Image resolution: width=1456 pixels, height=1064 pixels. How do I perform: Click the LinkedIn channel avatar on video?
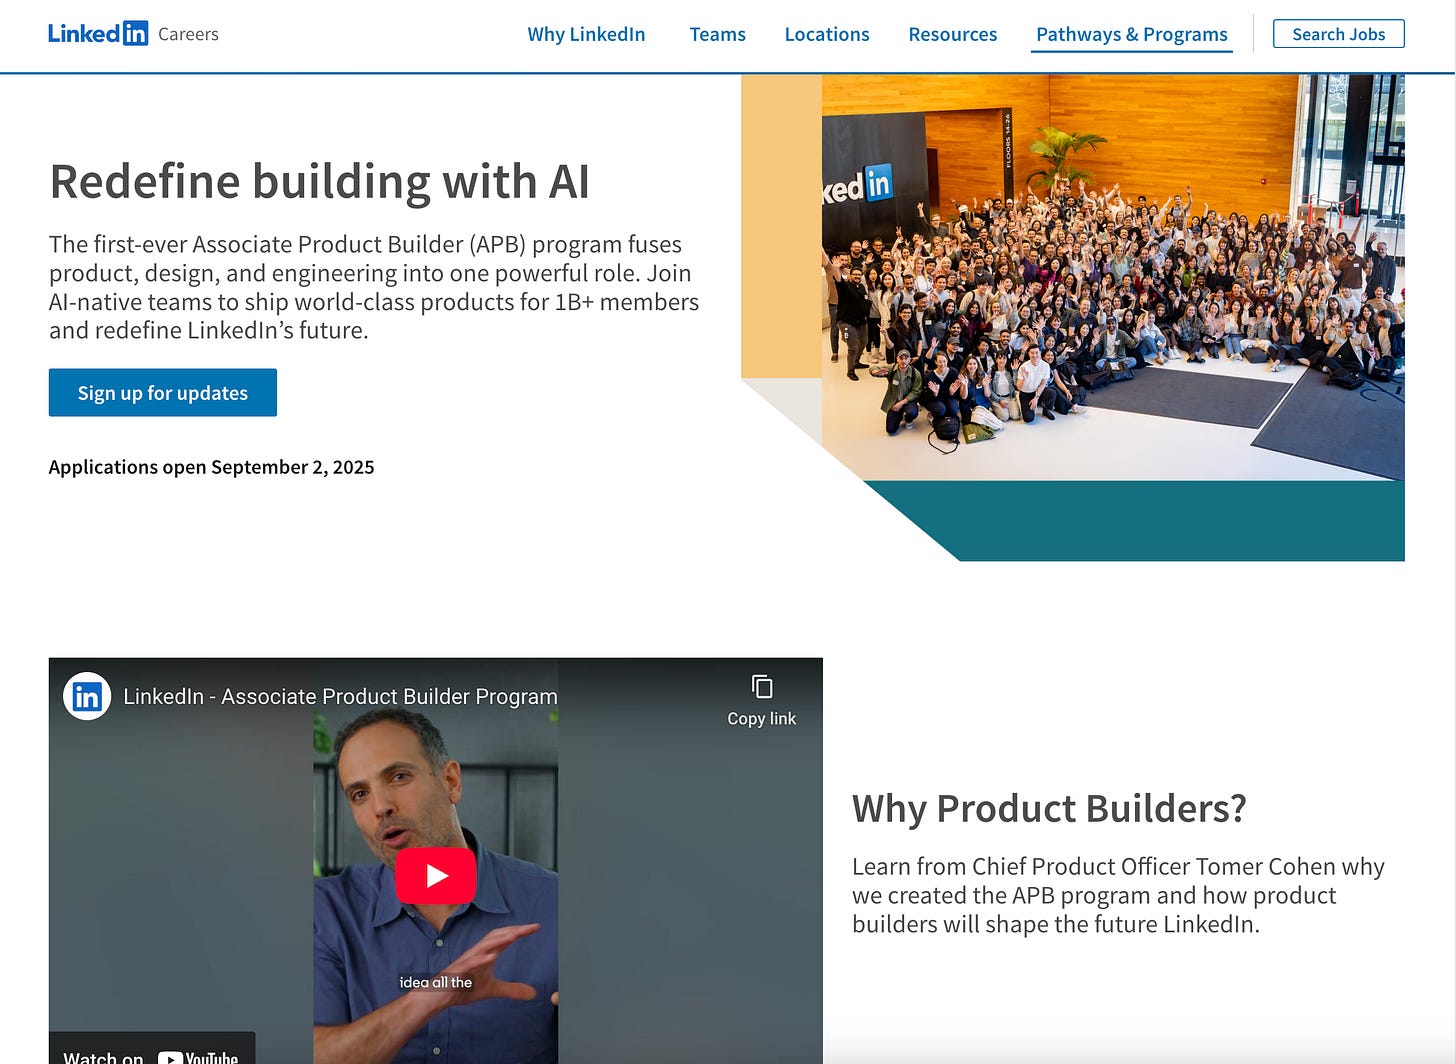click(x=87, y=696)
